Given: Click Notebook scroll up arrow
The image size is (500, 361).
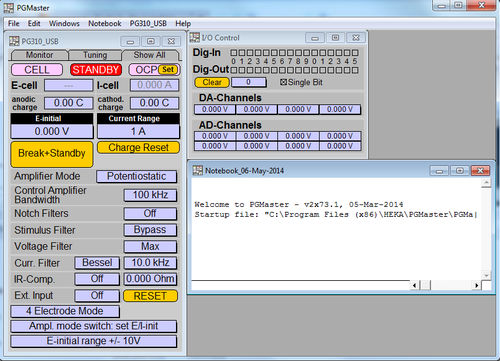Looking at the screenshot, I should tap(486, 182).
